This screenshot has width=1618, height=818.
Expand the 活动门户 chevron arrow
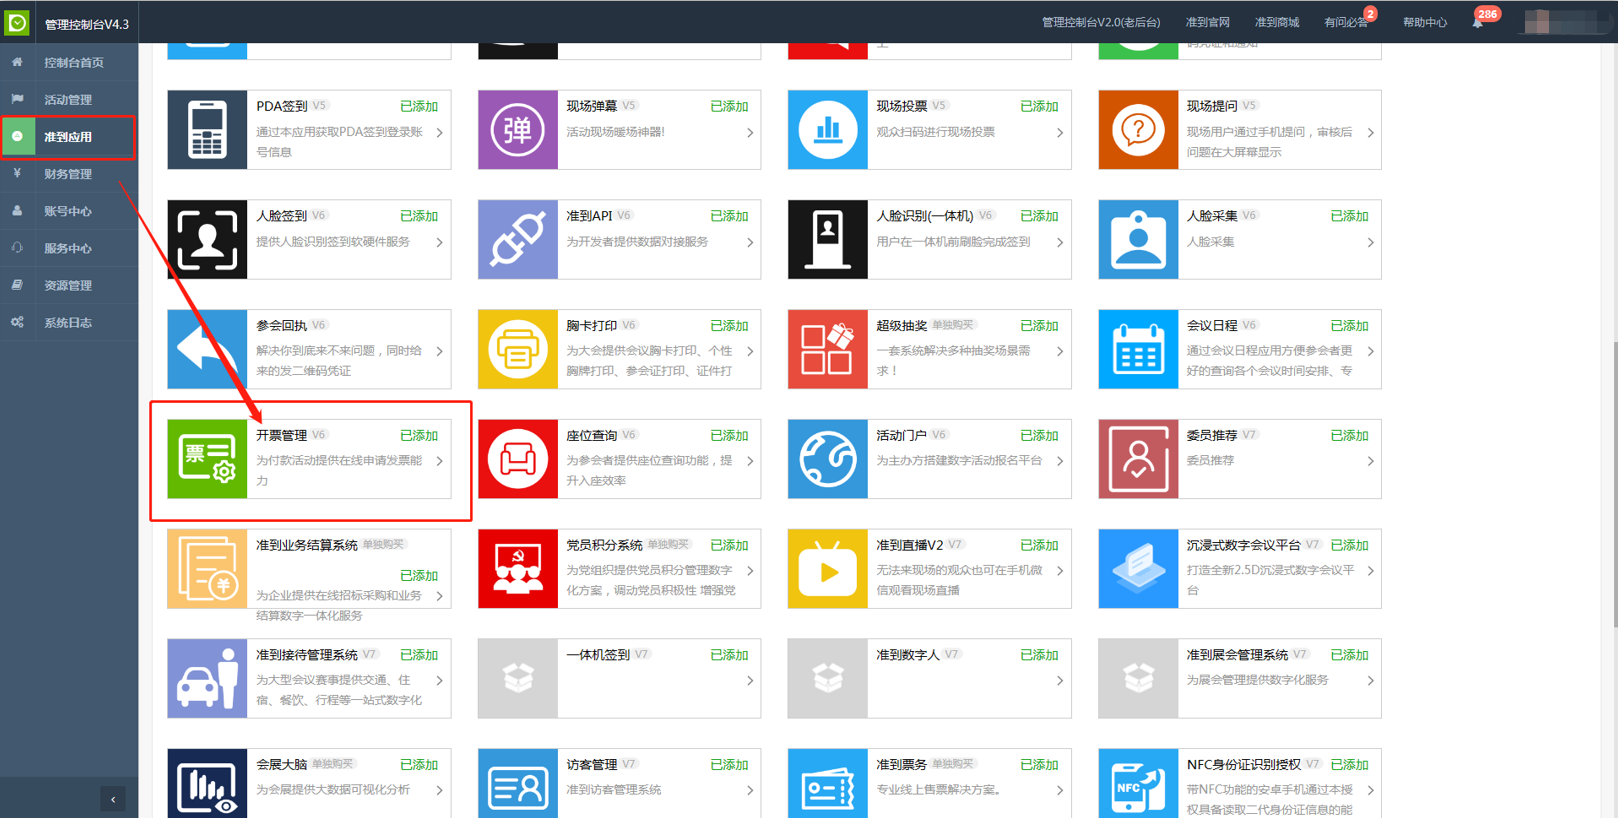coord(1060,461)
